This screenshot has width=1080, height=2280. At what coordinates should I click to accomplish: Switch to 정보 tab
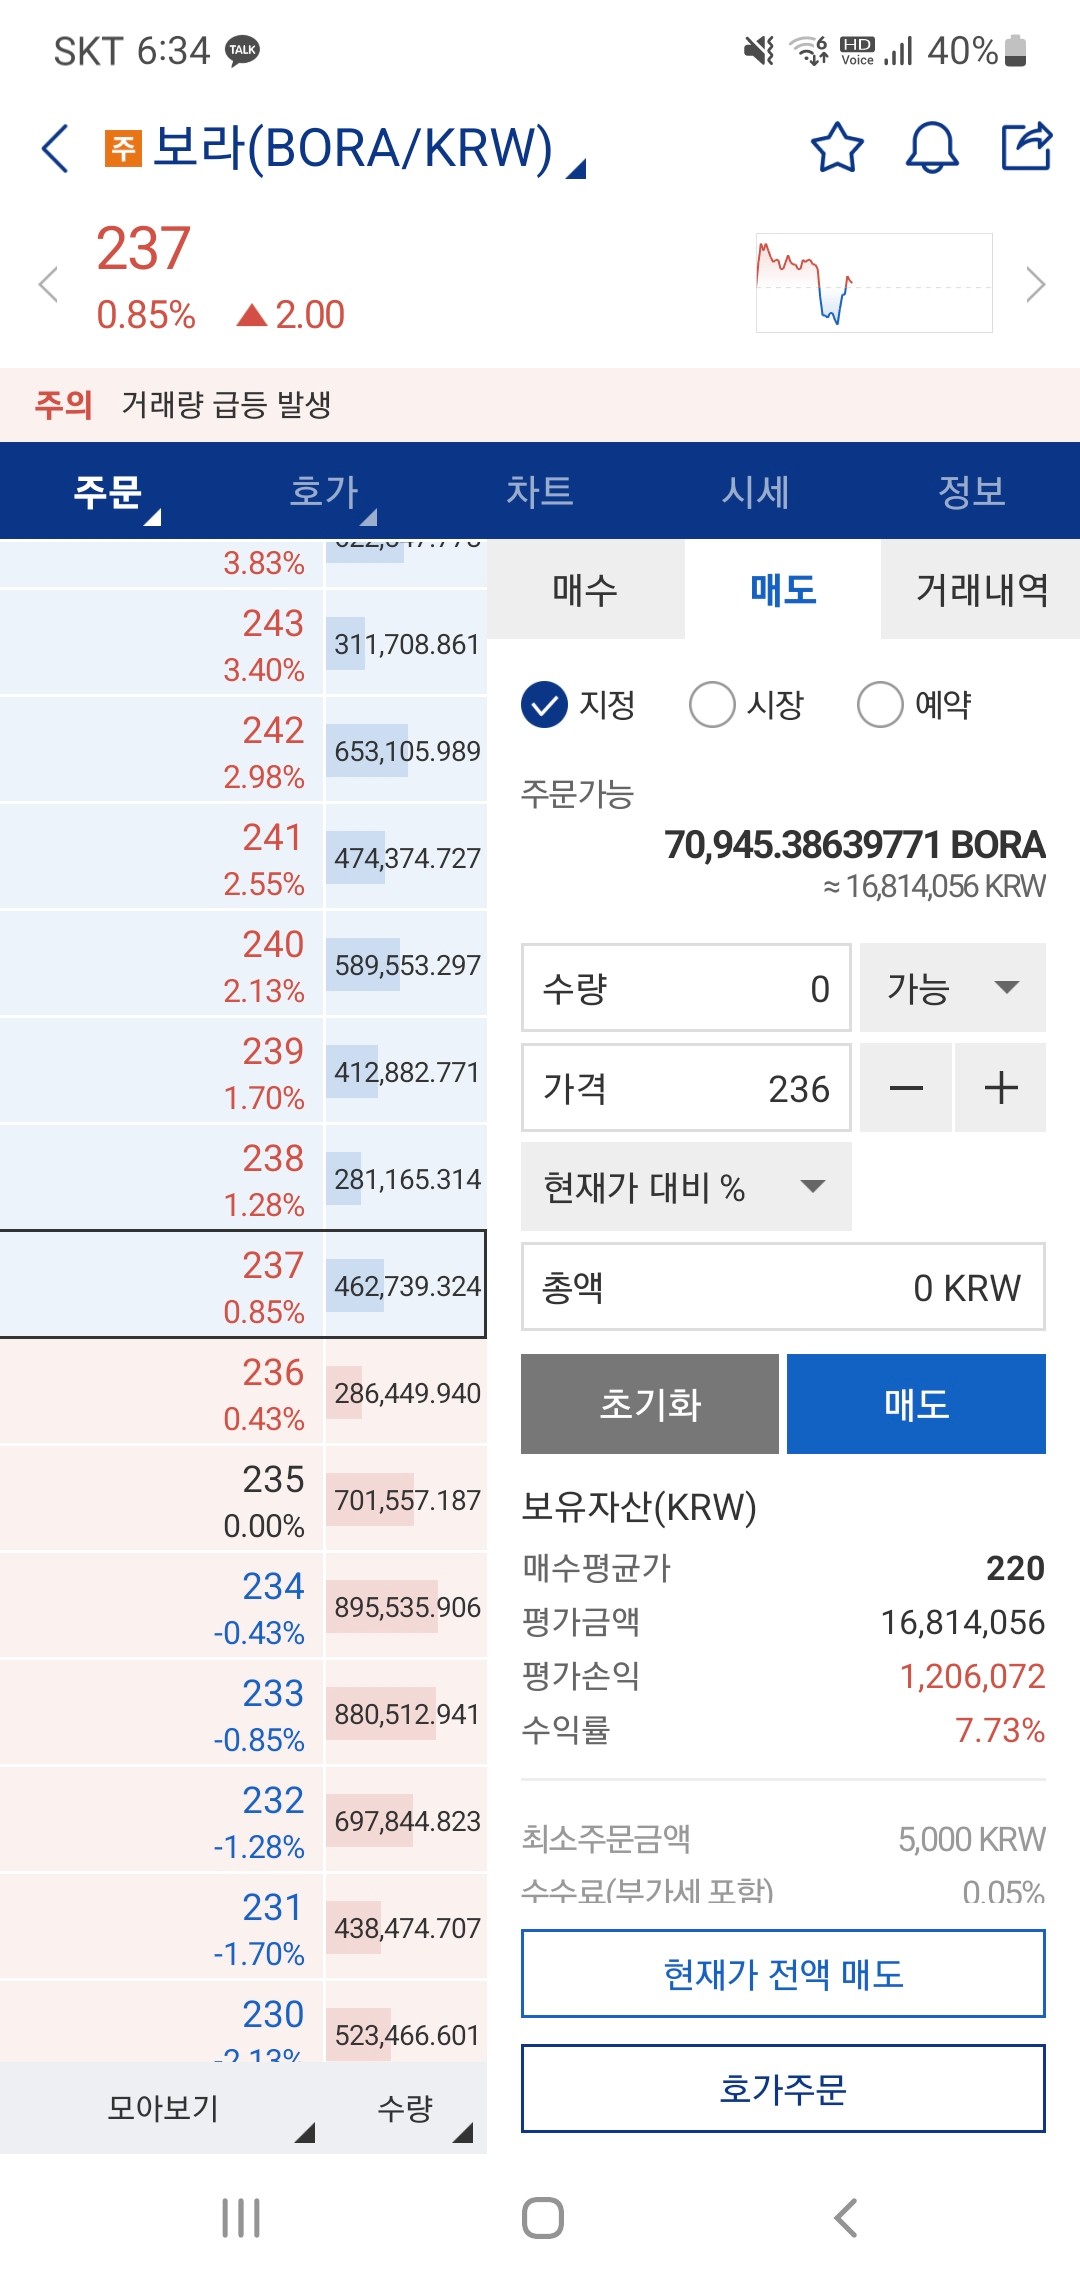pyautogui.click(x=972, y=491)
